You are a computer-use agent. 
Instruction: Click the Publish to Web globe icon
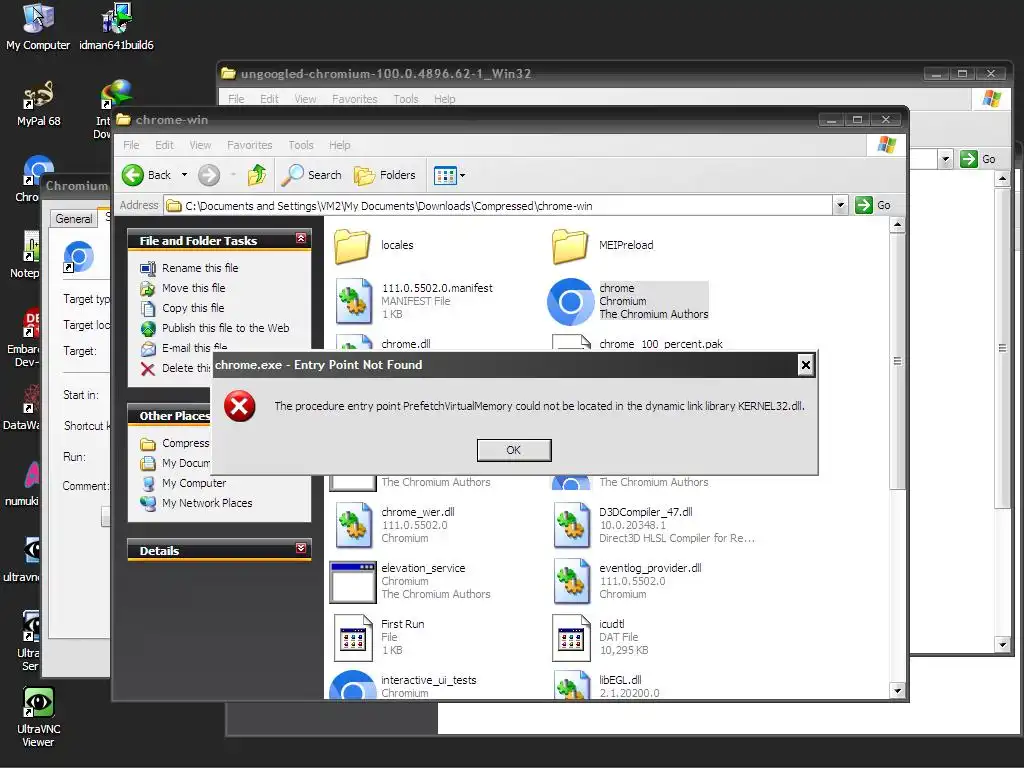pyautogui.click(x=148, y=328)
